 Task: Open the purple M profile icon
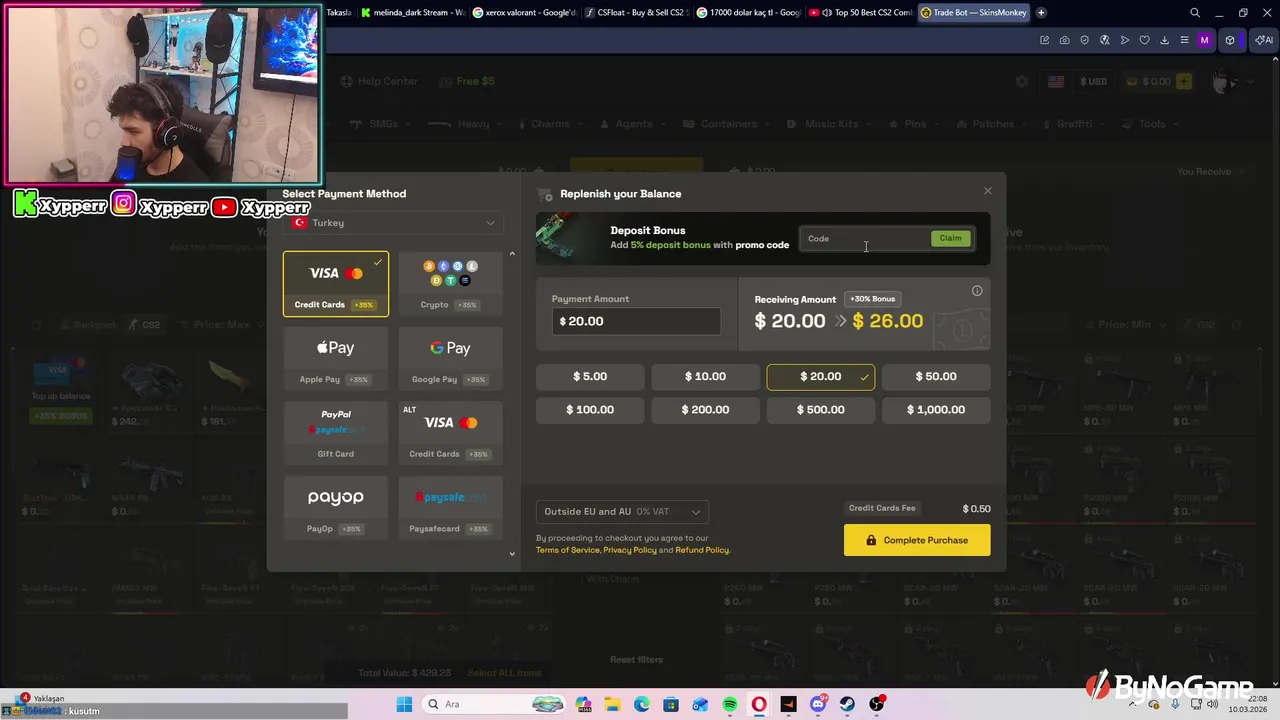[1204, 40]
